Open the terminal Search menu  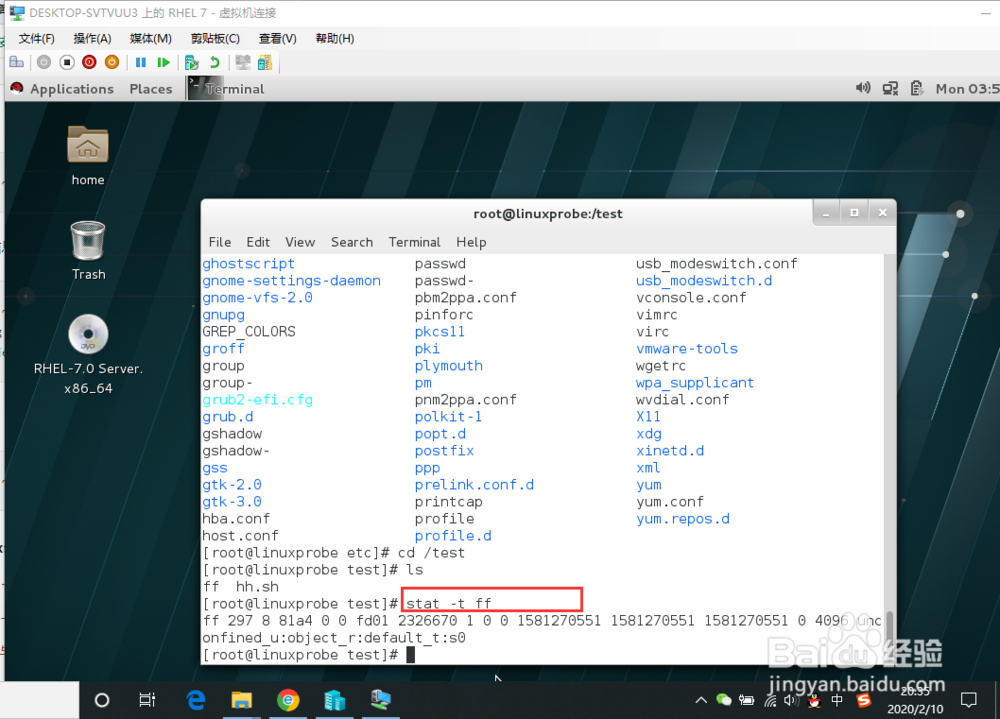(351, 242)
